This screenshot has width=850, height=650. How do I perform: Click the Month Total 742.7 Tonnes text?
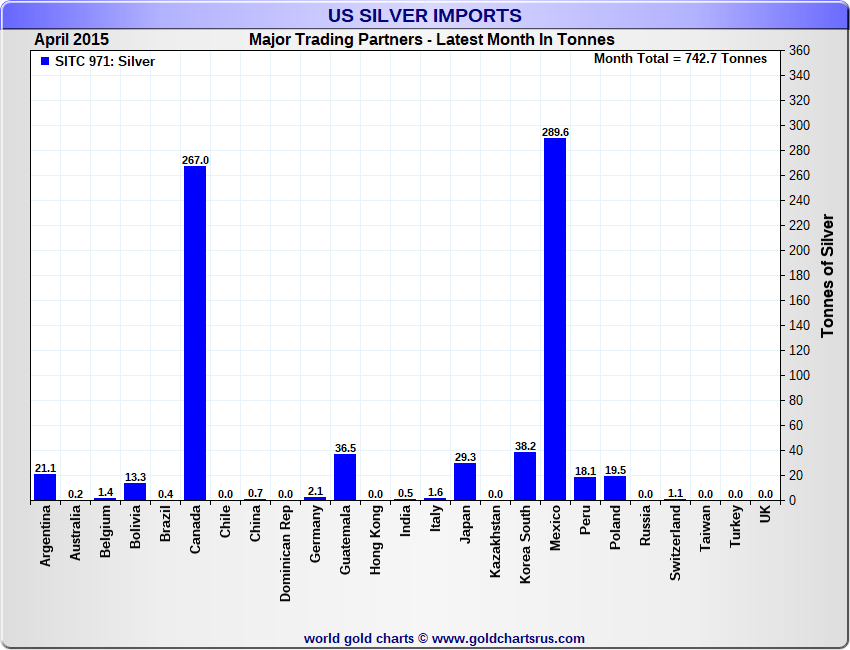click(680, 59)
